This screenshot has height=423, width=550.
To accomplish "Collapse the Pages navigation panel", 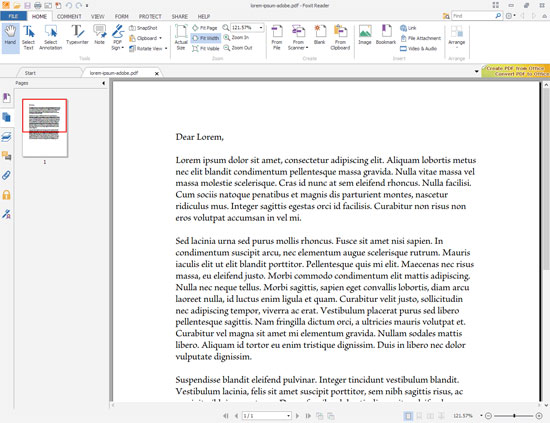I will [103, 83].
